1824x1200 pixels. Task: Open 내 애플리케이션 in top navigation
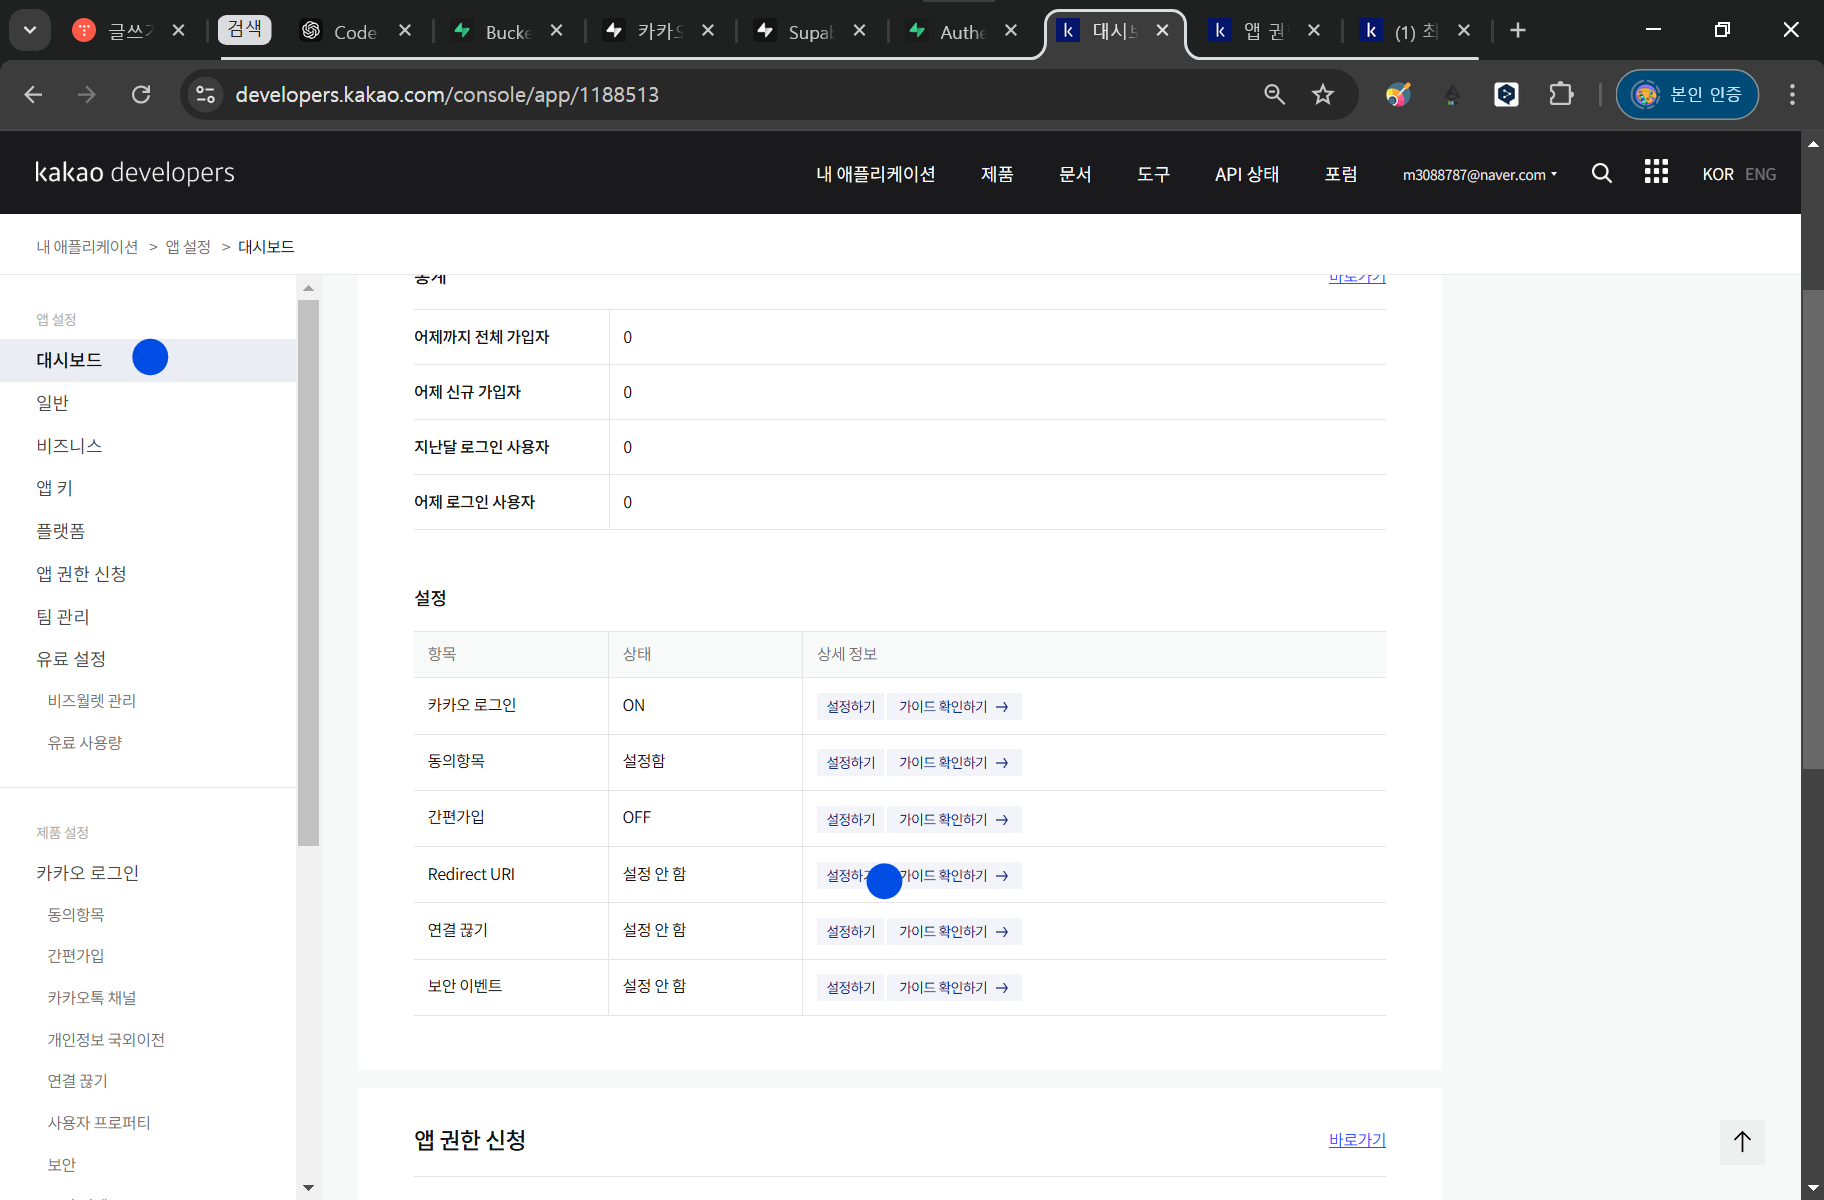875,174
